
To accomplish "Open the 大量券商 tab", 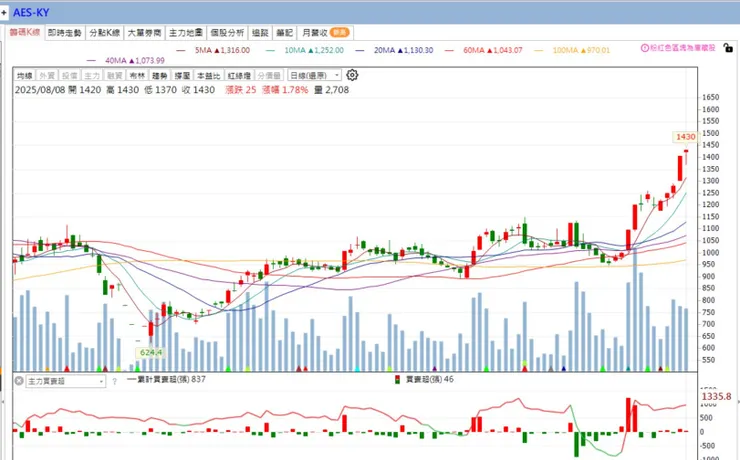I will (144, 33).
